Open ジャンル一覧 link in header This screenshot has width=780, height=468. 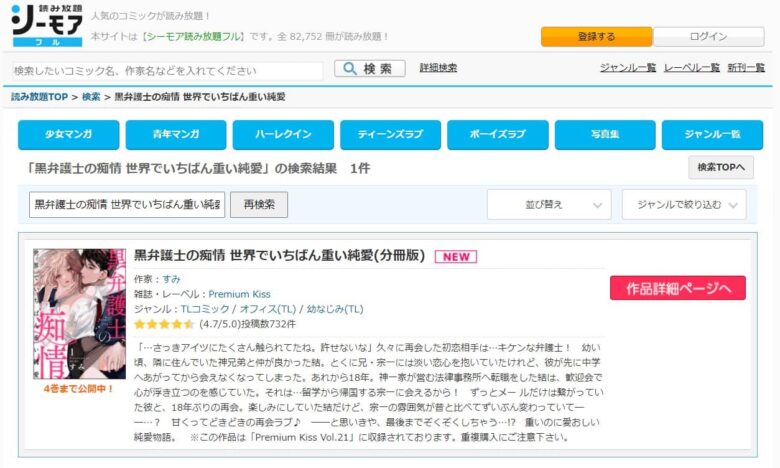(628, 68)
